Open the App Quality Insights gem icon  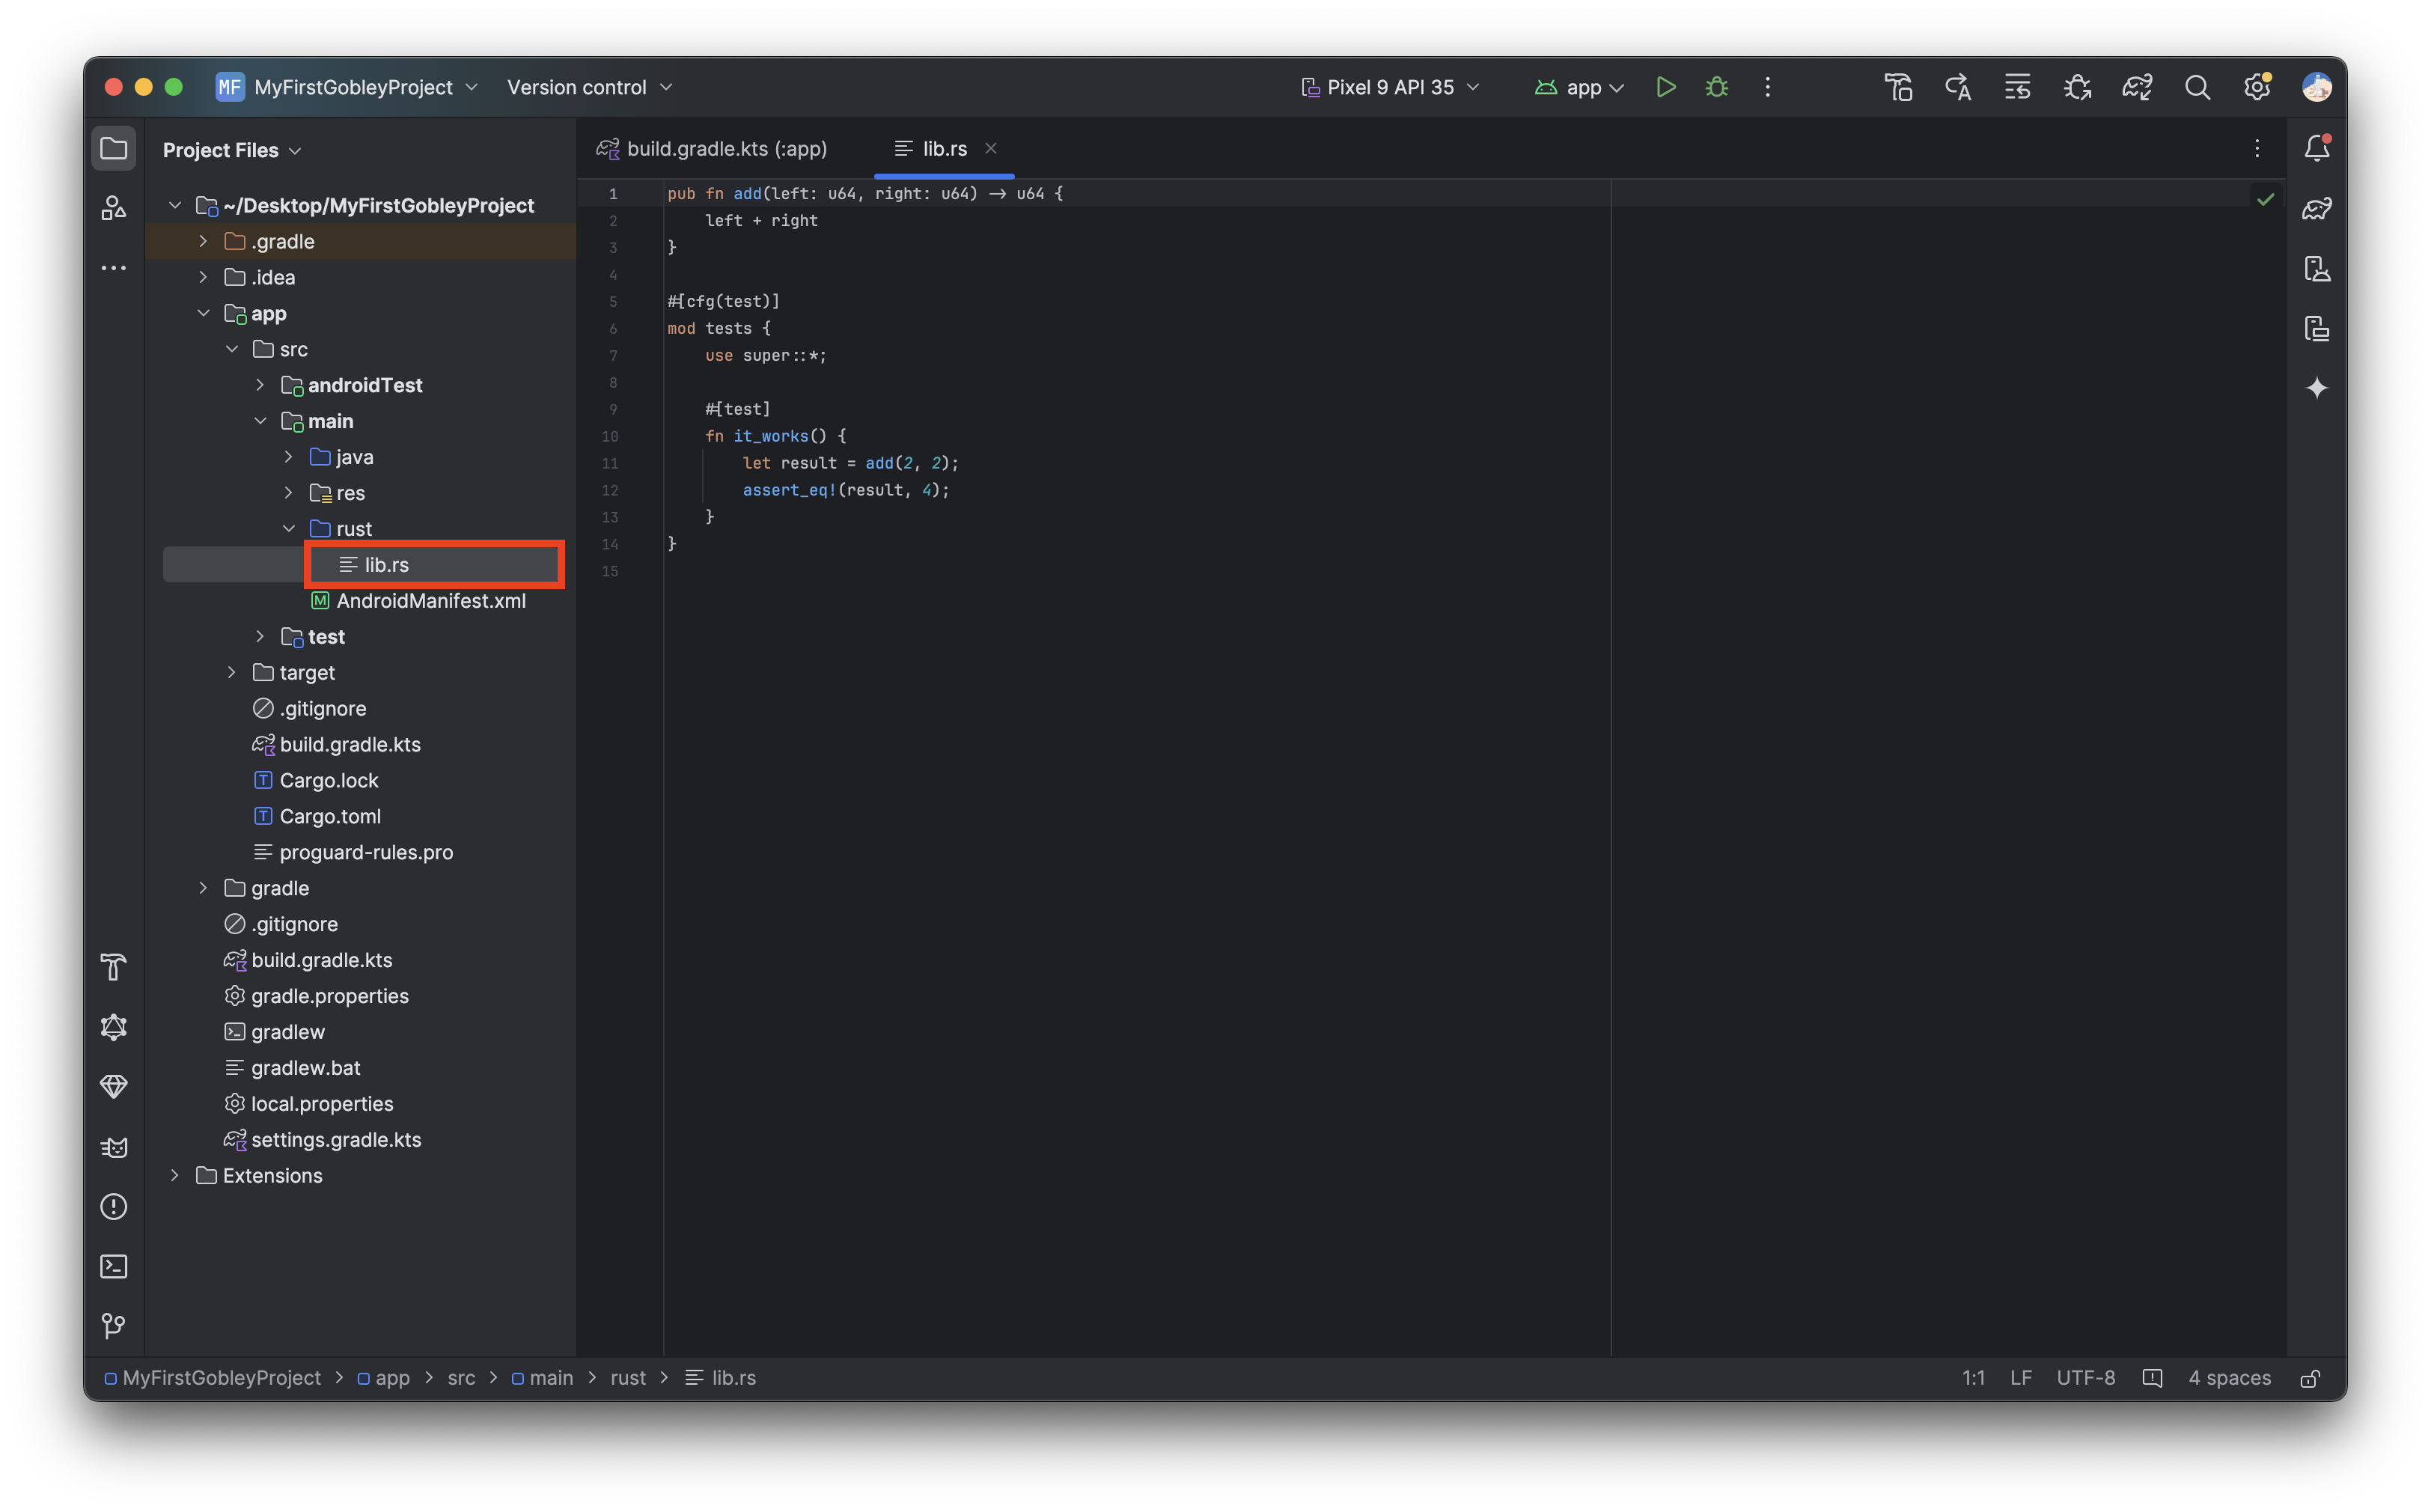pos(114,1087)
